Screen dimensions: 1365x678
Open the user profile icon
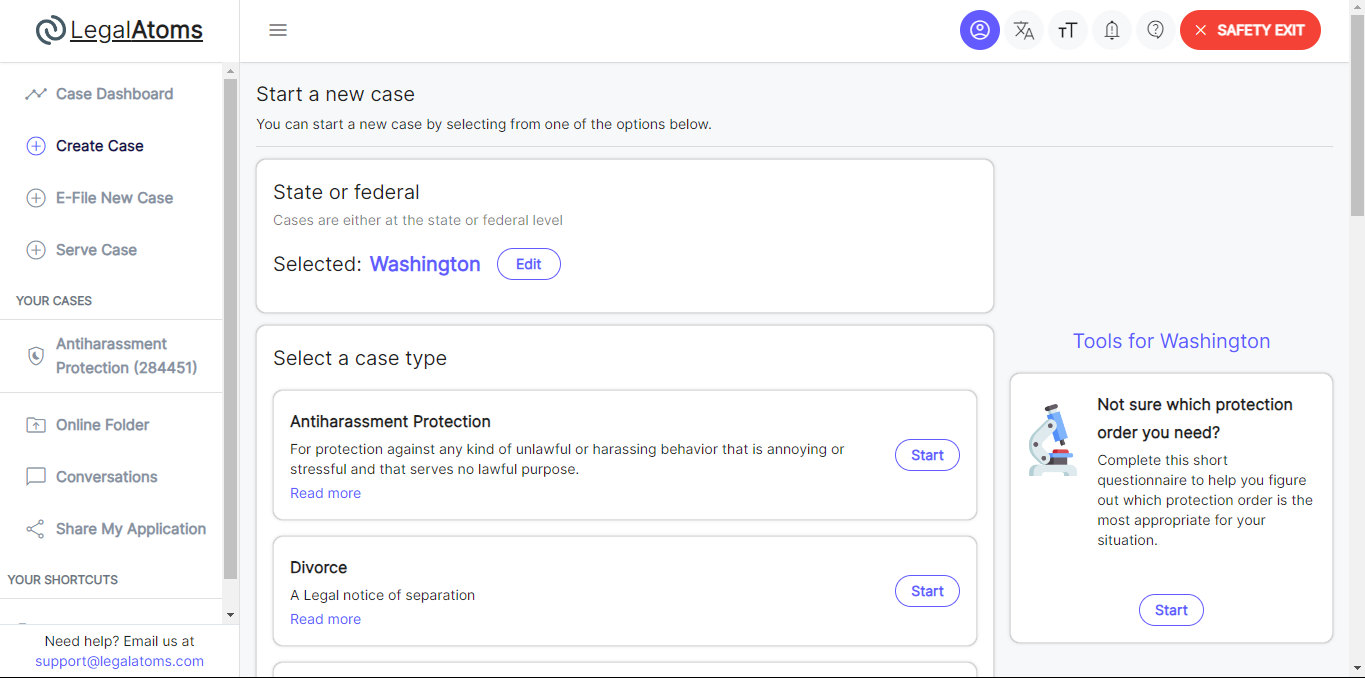pos(980,30)
